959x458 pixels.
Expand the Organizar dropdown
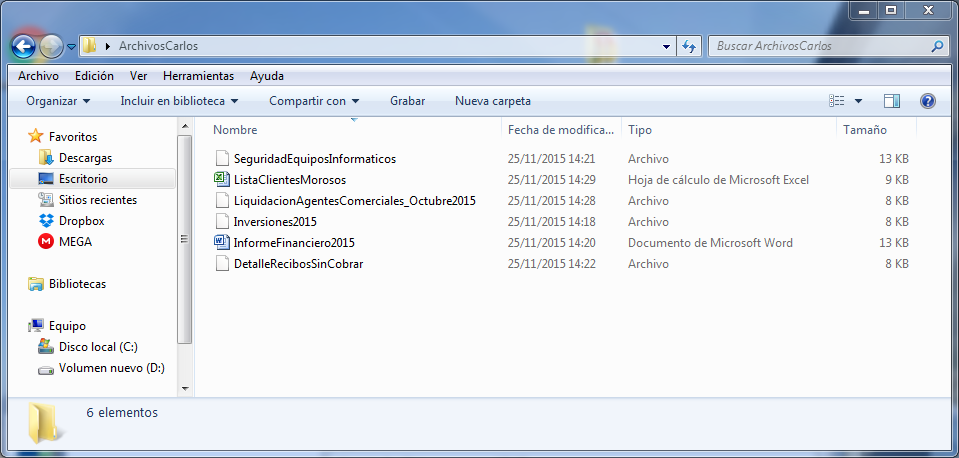[58, 101]
